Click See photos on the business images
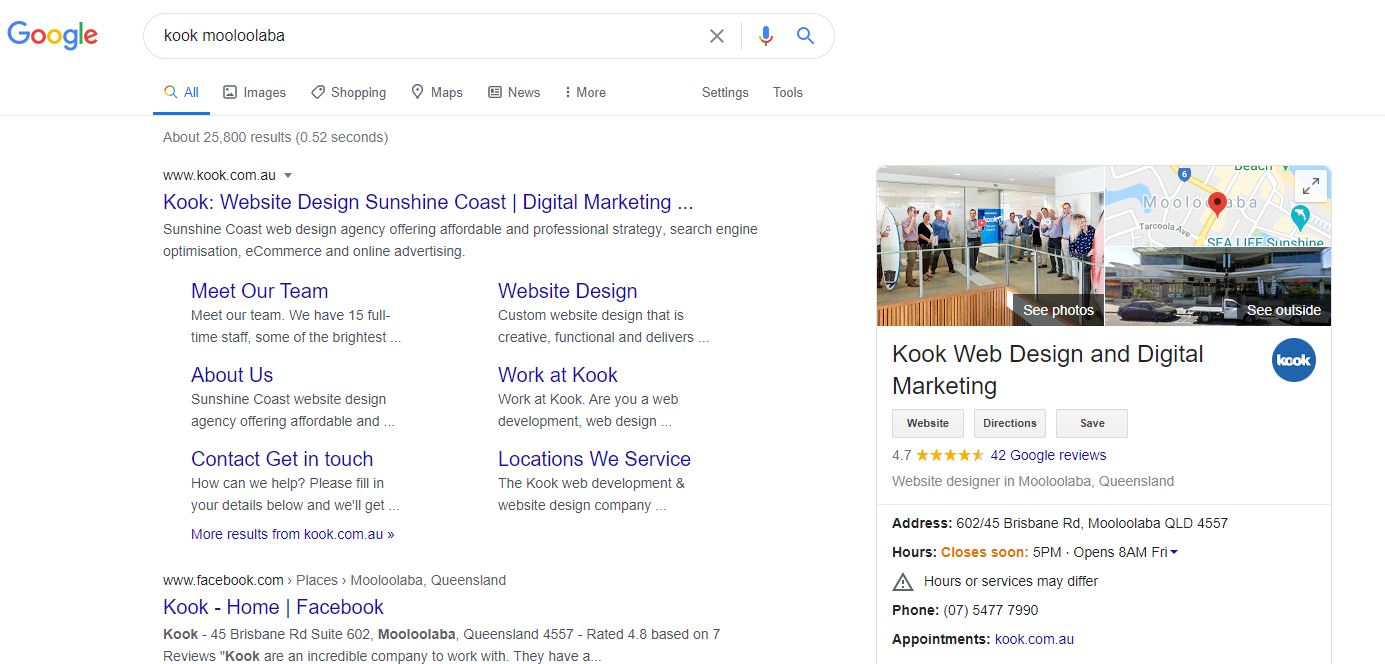The width and height of the screenshot is (1385, 664). pyautogui.click(x=1057, y=310)
